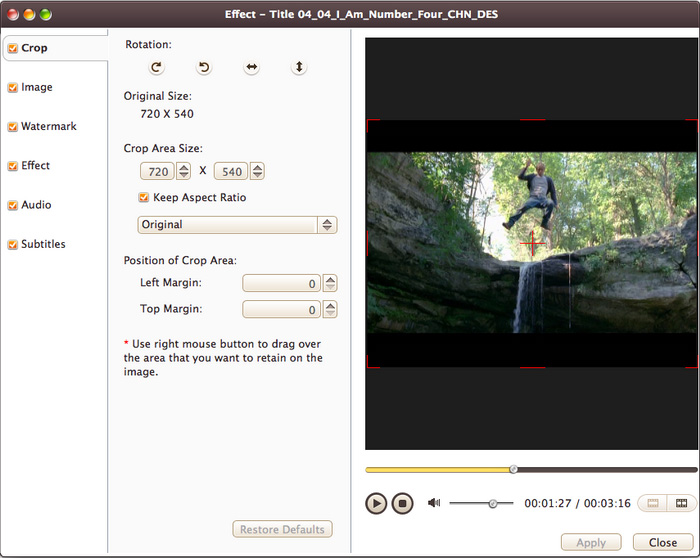Click the Close button
This screenshot has width=700, height=558.
point(662,542)
